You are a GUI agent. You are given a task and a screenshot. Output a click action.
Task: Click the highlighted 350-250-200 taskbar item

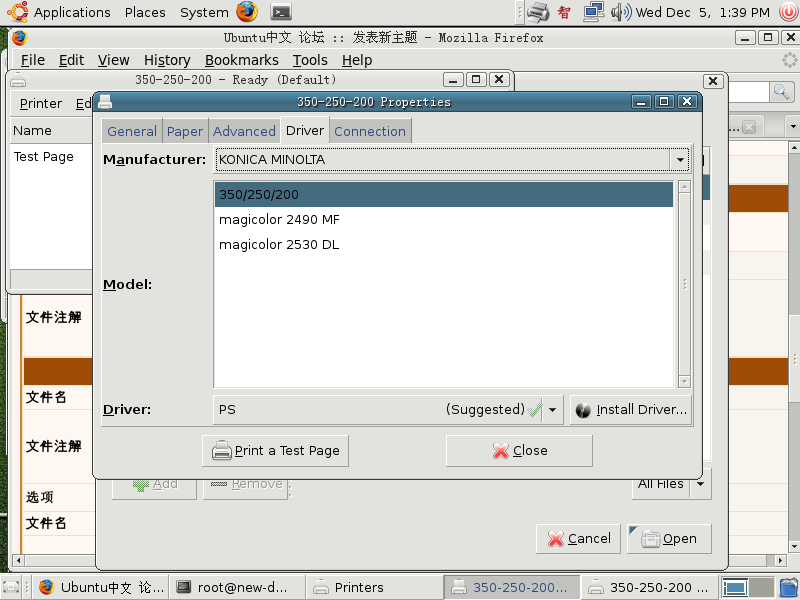(x=511, y=587)
